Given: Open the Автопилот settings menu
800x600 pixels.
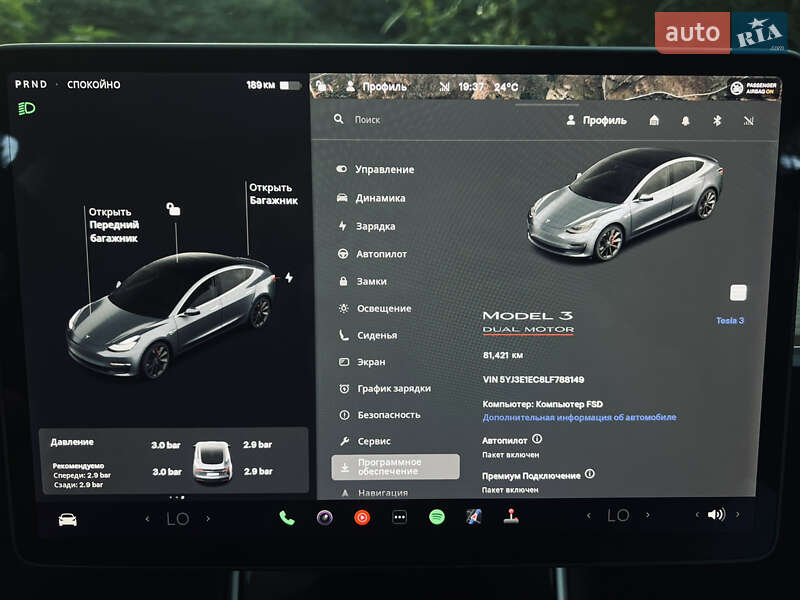Looking at the screenshot, I should pos(381,254).
